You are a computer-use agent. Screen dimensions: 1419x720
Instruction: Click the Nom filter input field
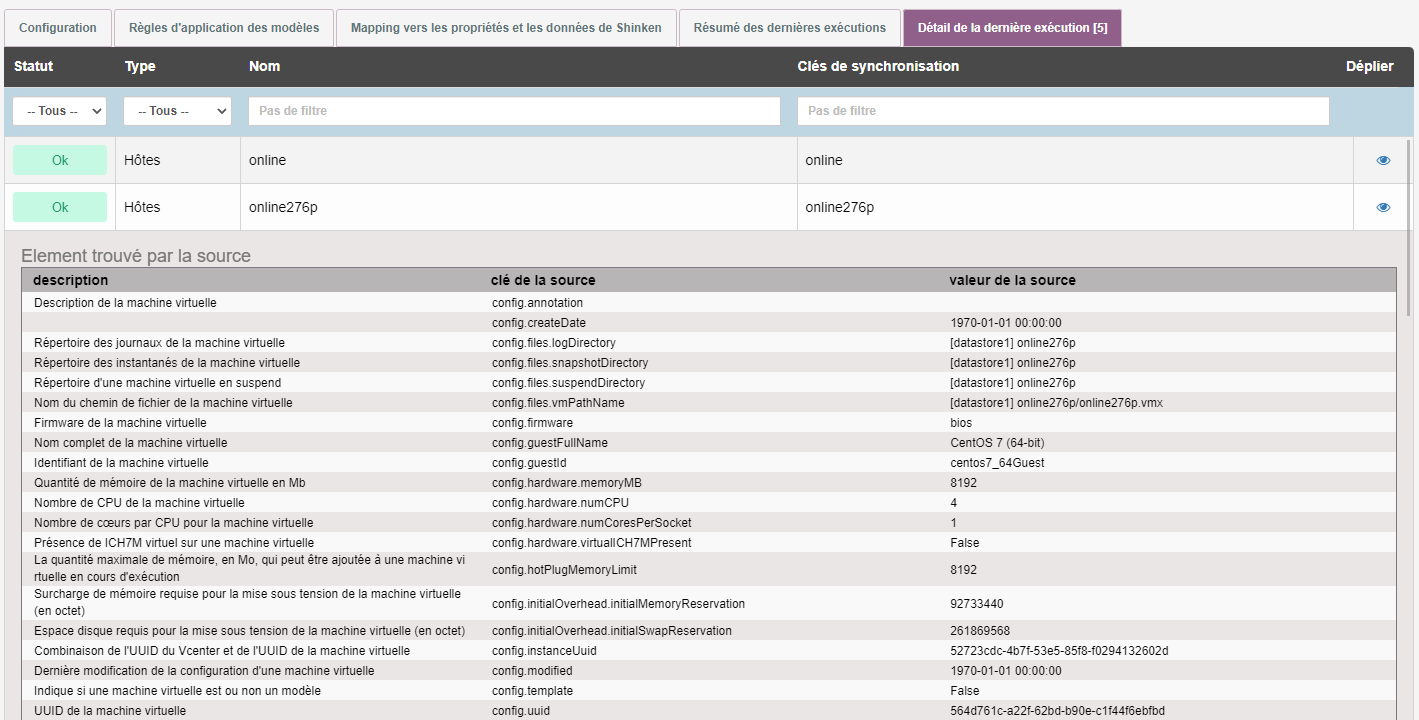514,111
